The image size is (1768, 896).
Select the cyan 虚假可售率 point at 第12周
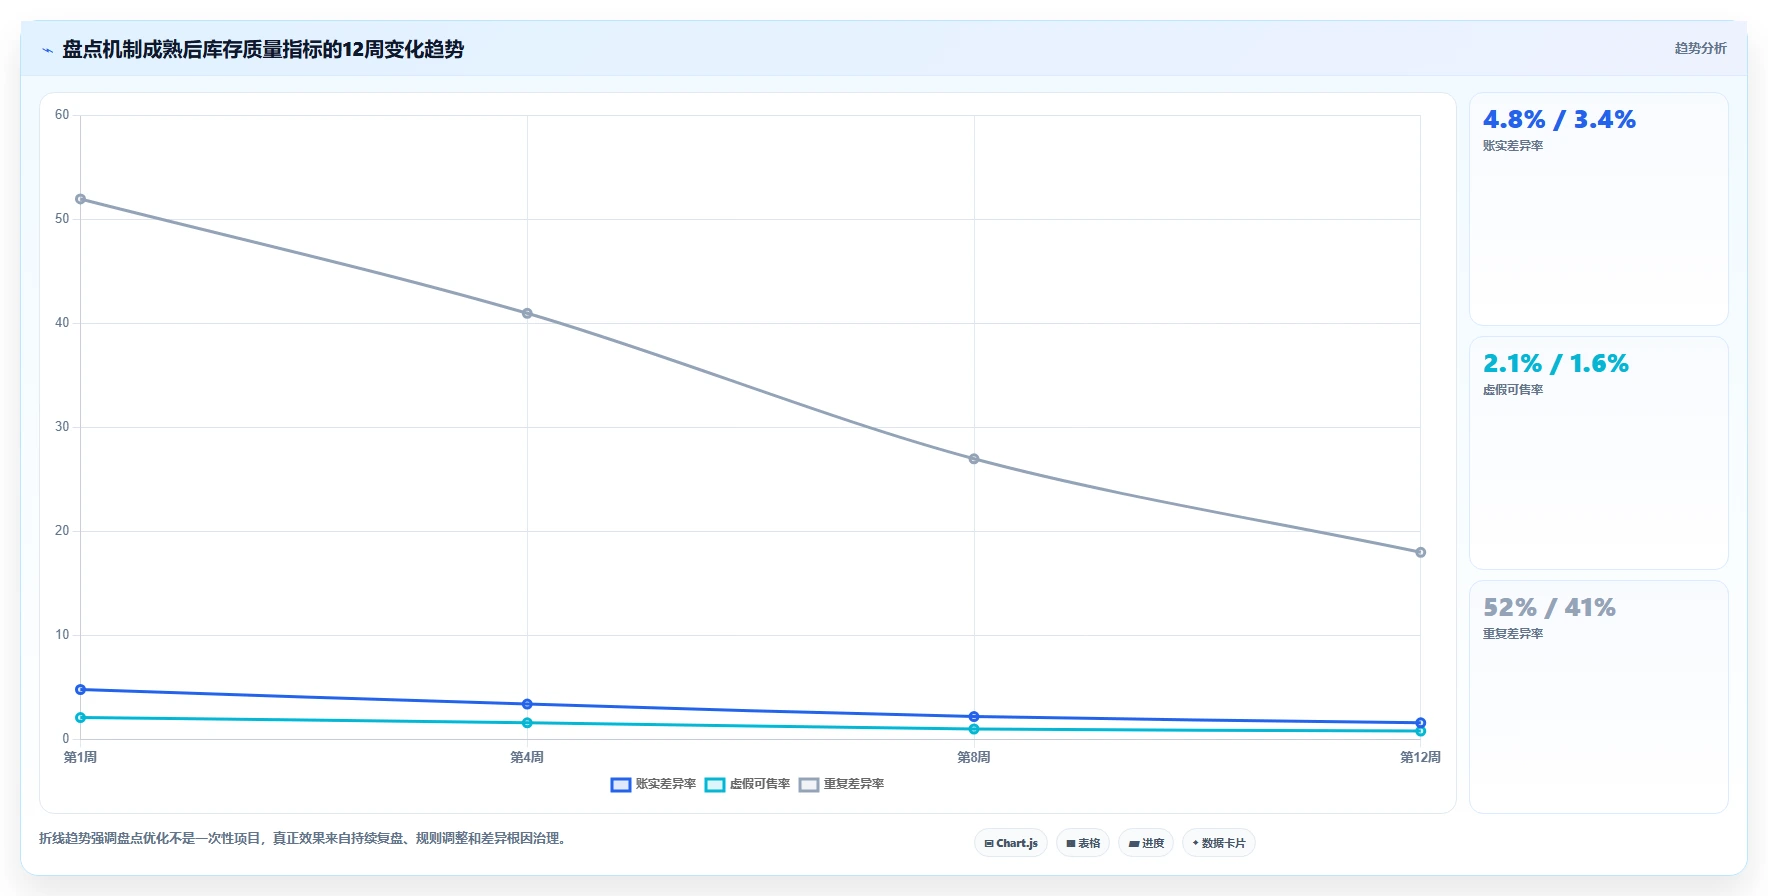tap(1420, 731)
